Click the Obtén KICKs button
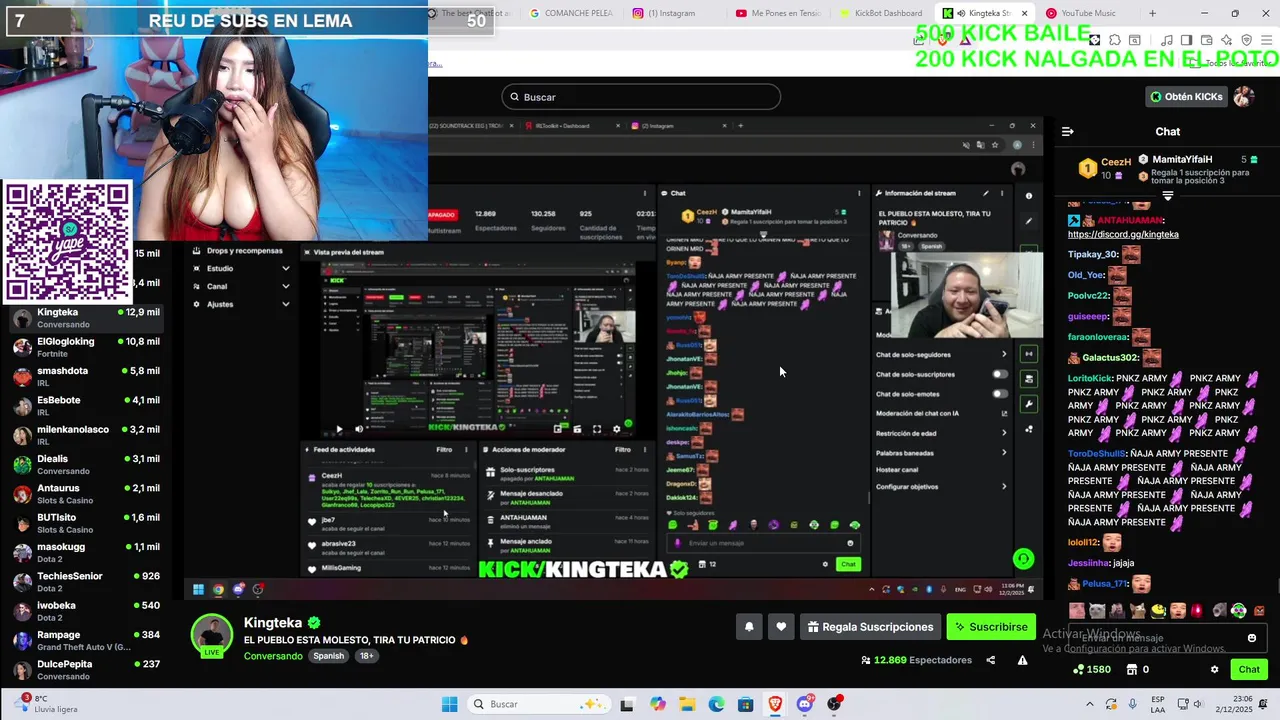This screenshot has height=720, width=1280. tap(1187, 97)
